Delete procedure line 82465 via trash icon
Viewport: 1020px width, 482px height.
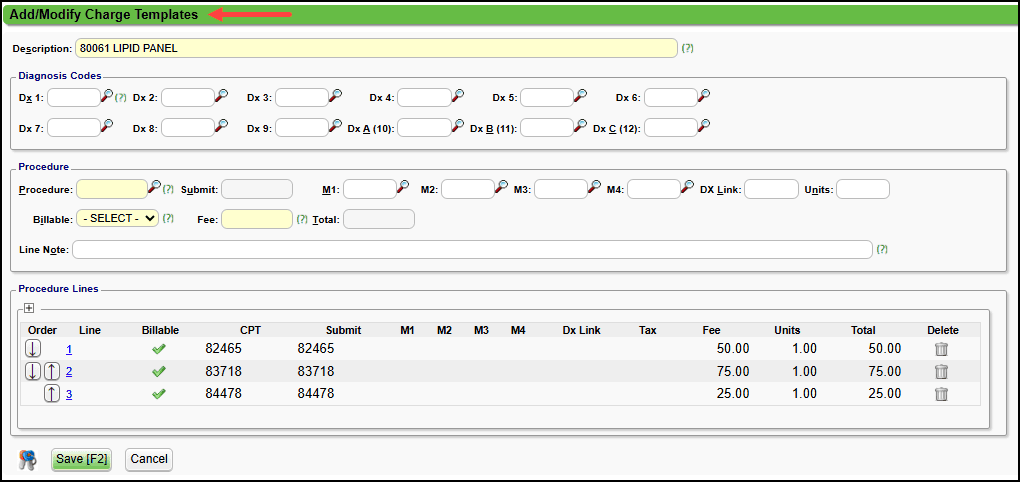tap(941, 349)
